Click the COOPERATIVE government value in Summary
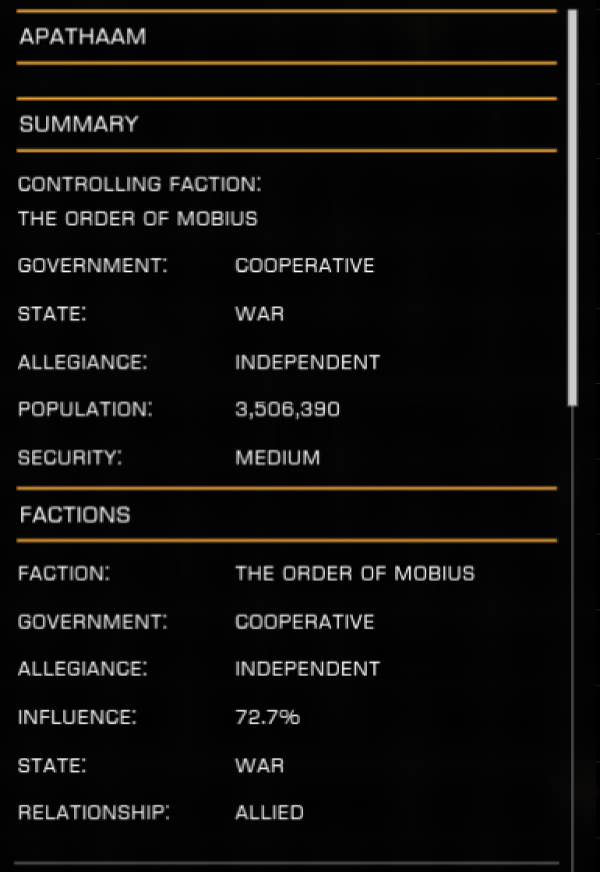Viewport: 600px width, 872px height. point(305,266)
